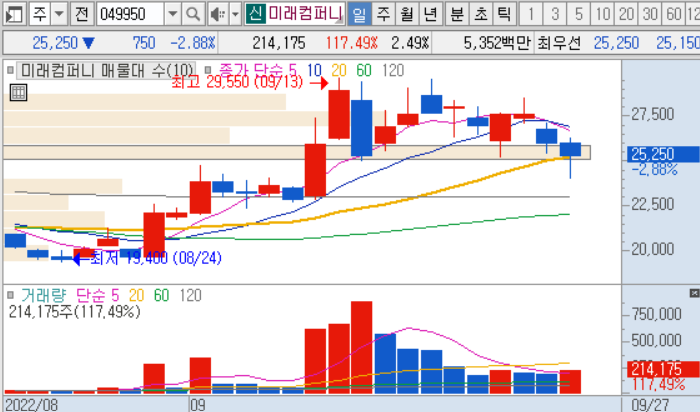Click the 22,500 price axis label
This screenshot has height=412, width=700.
click(x=652, y=204)
